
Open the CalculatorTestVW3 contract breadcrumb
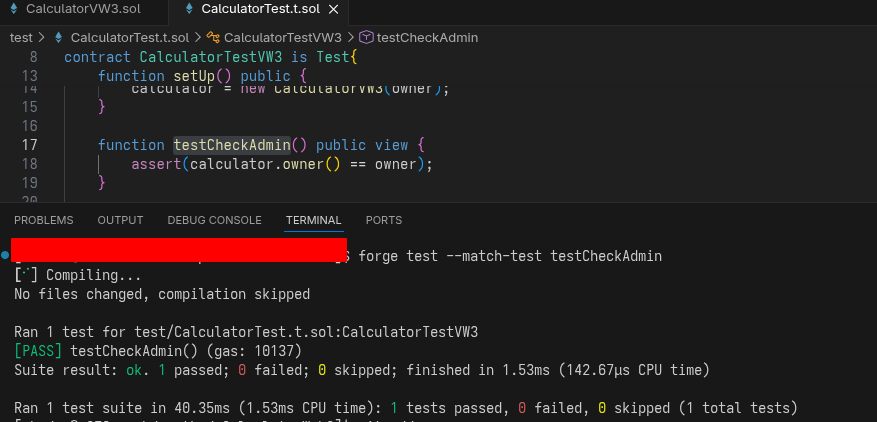pyautogui.click(x=282, y=38)
